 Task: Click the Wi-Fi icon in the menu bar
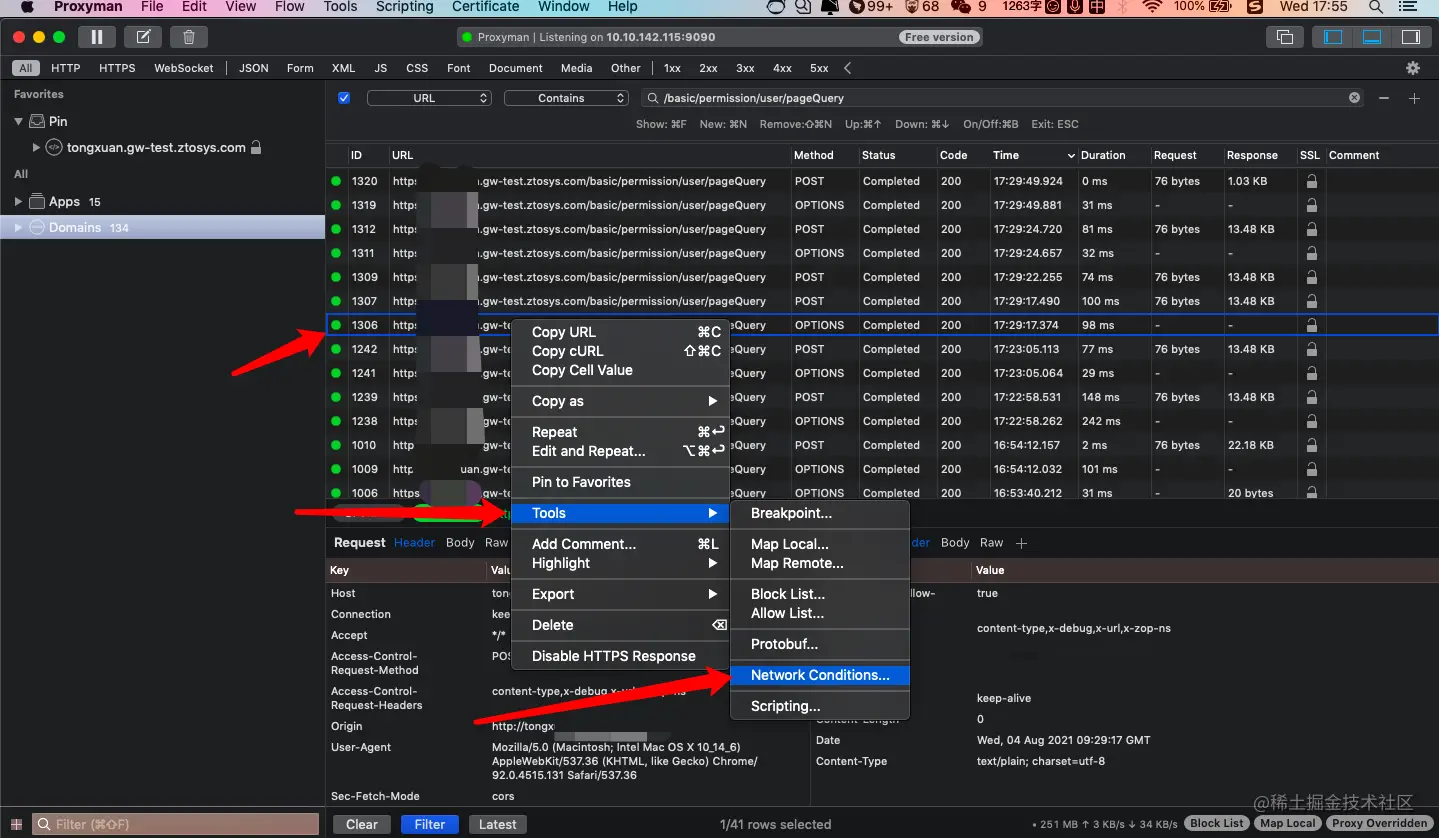tap(1152, 7)
